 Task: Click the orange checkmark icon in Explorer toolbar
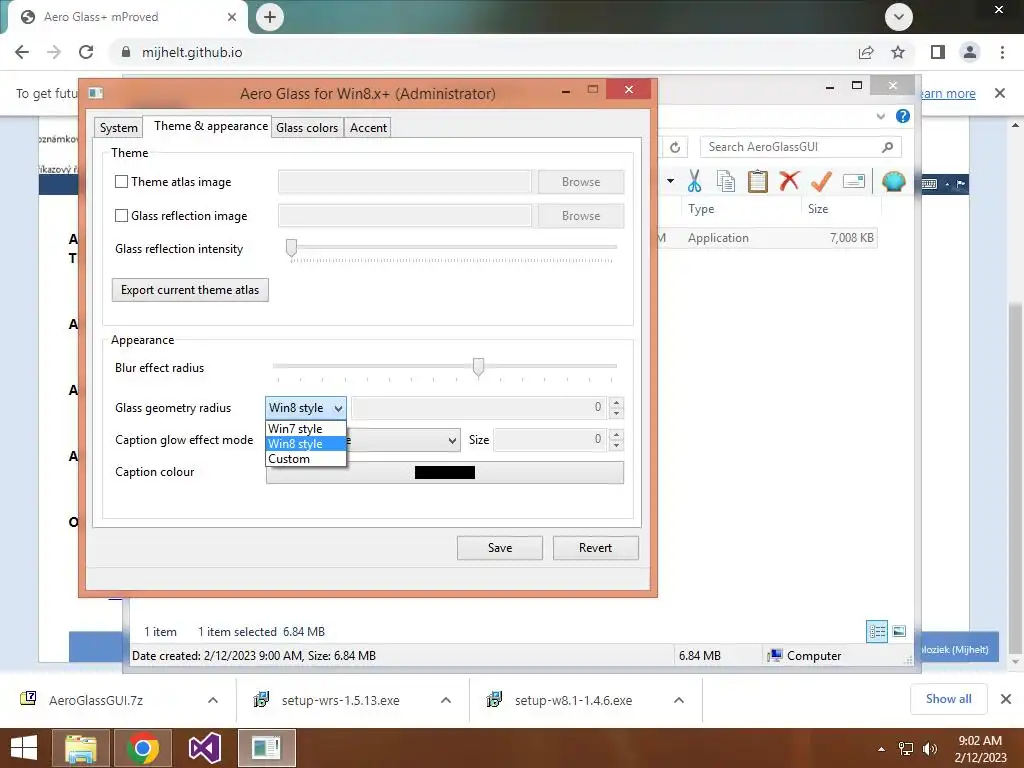(821, 181)
